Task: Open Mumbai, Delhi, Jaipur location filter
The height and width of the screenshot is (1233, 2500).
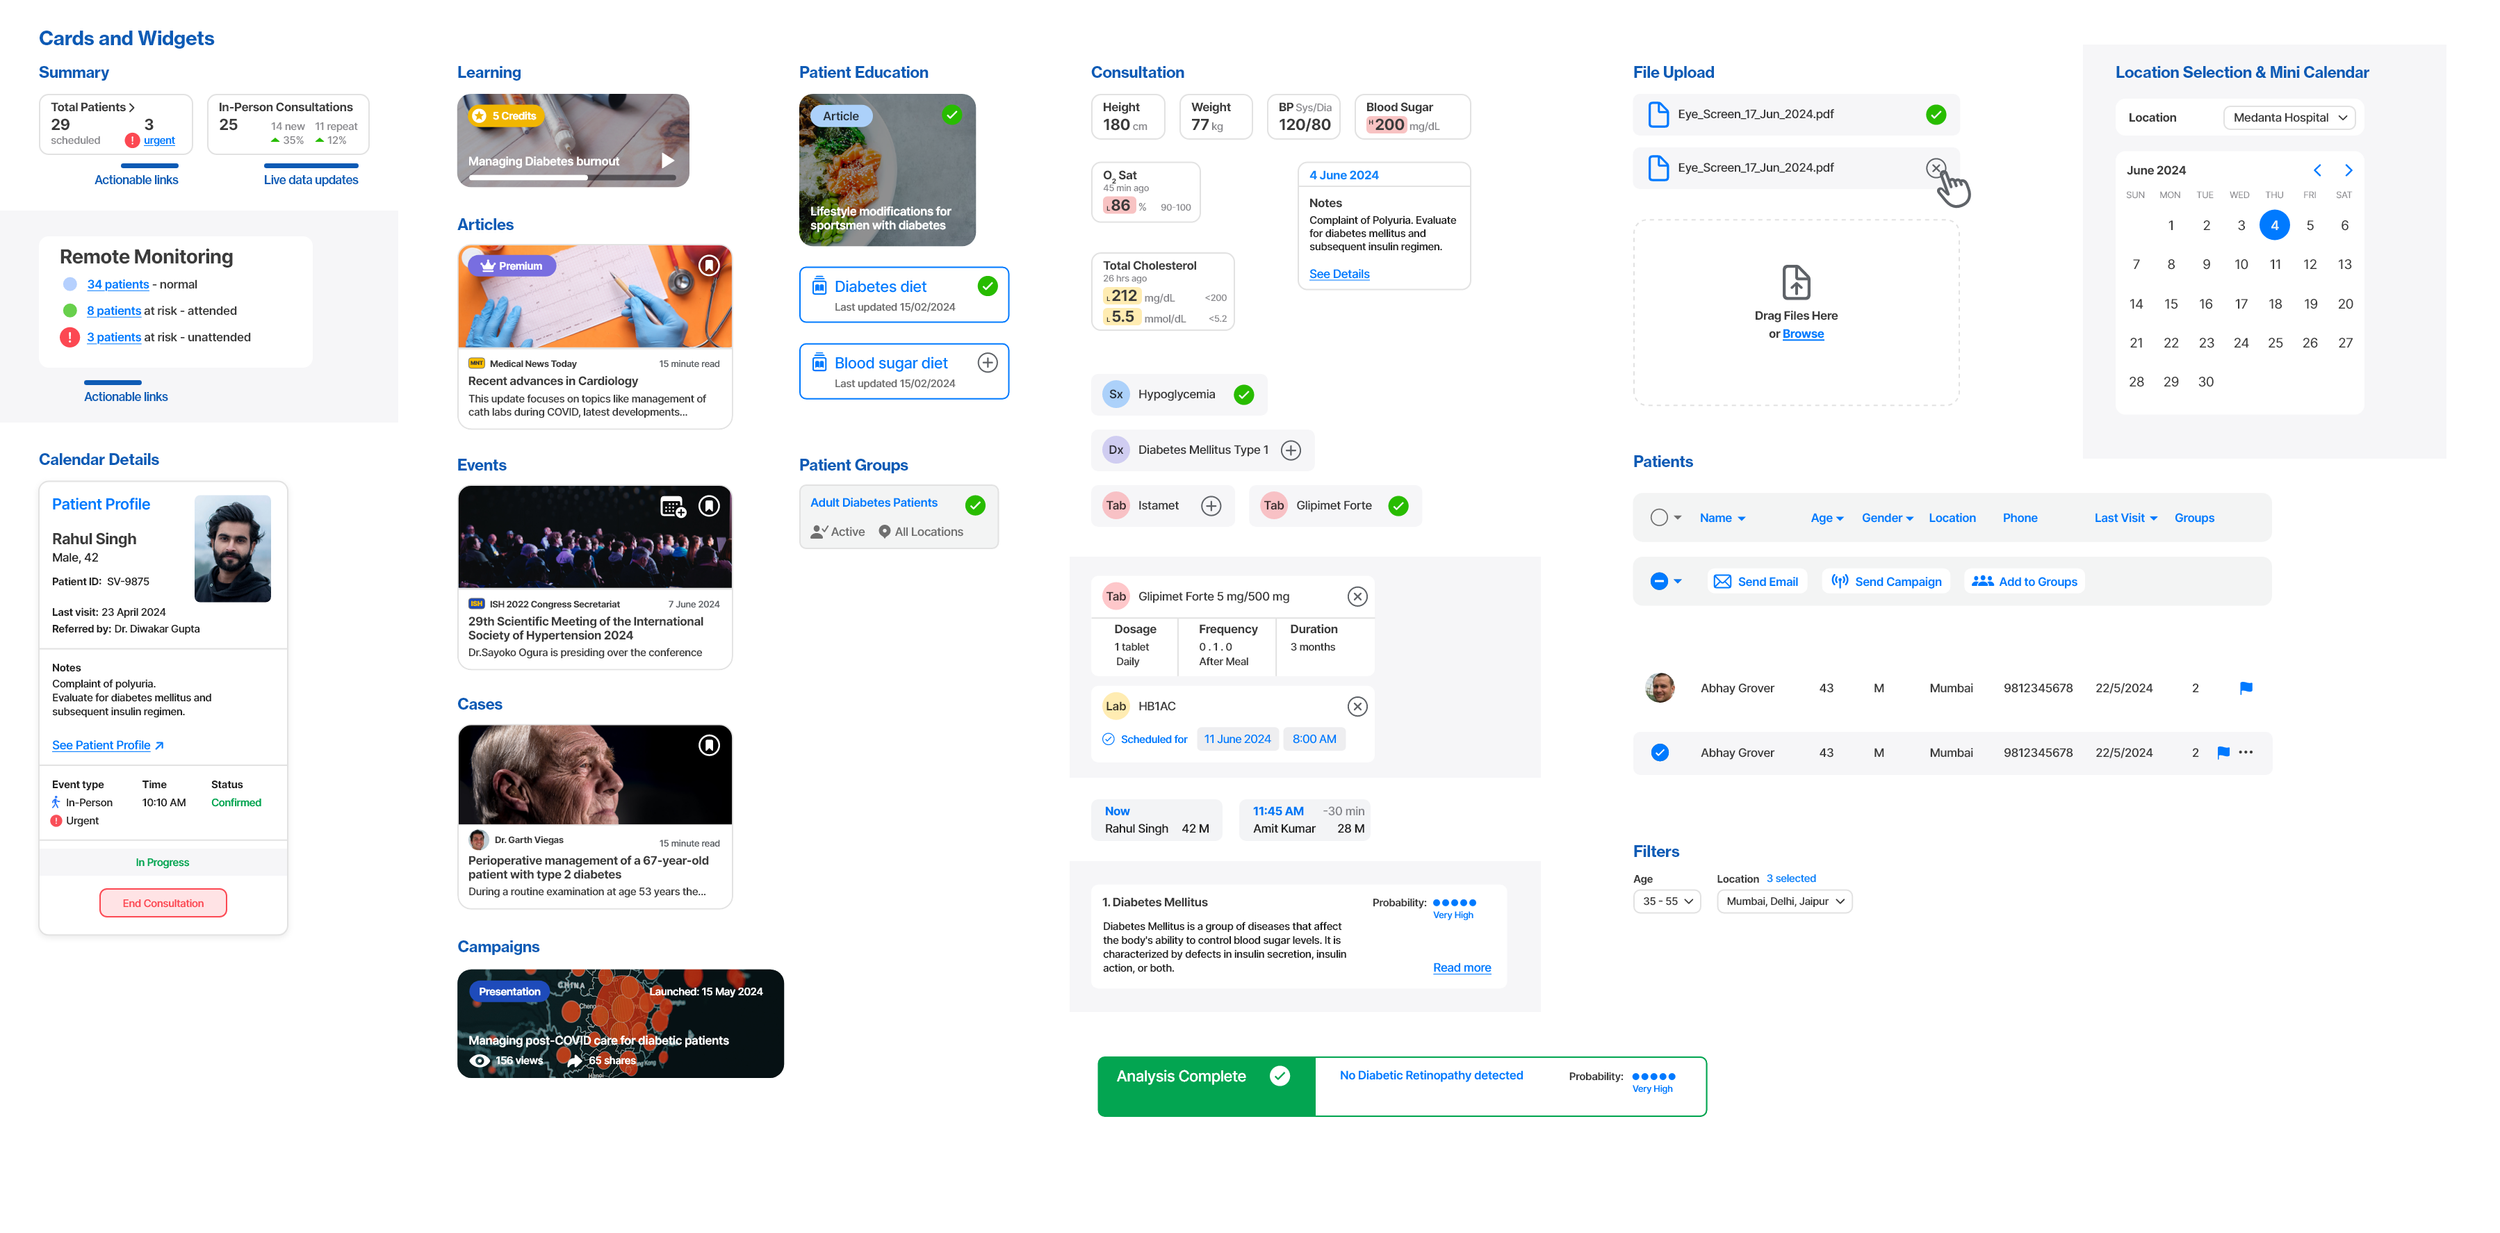Action: coord(1783,901)
